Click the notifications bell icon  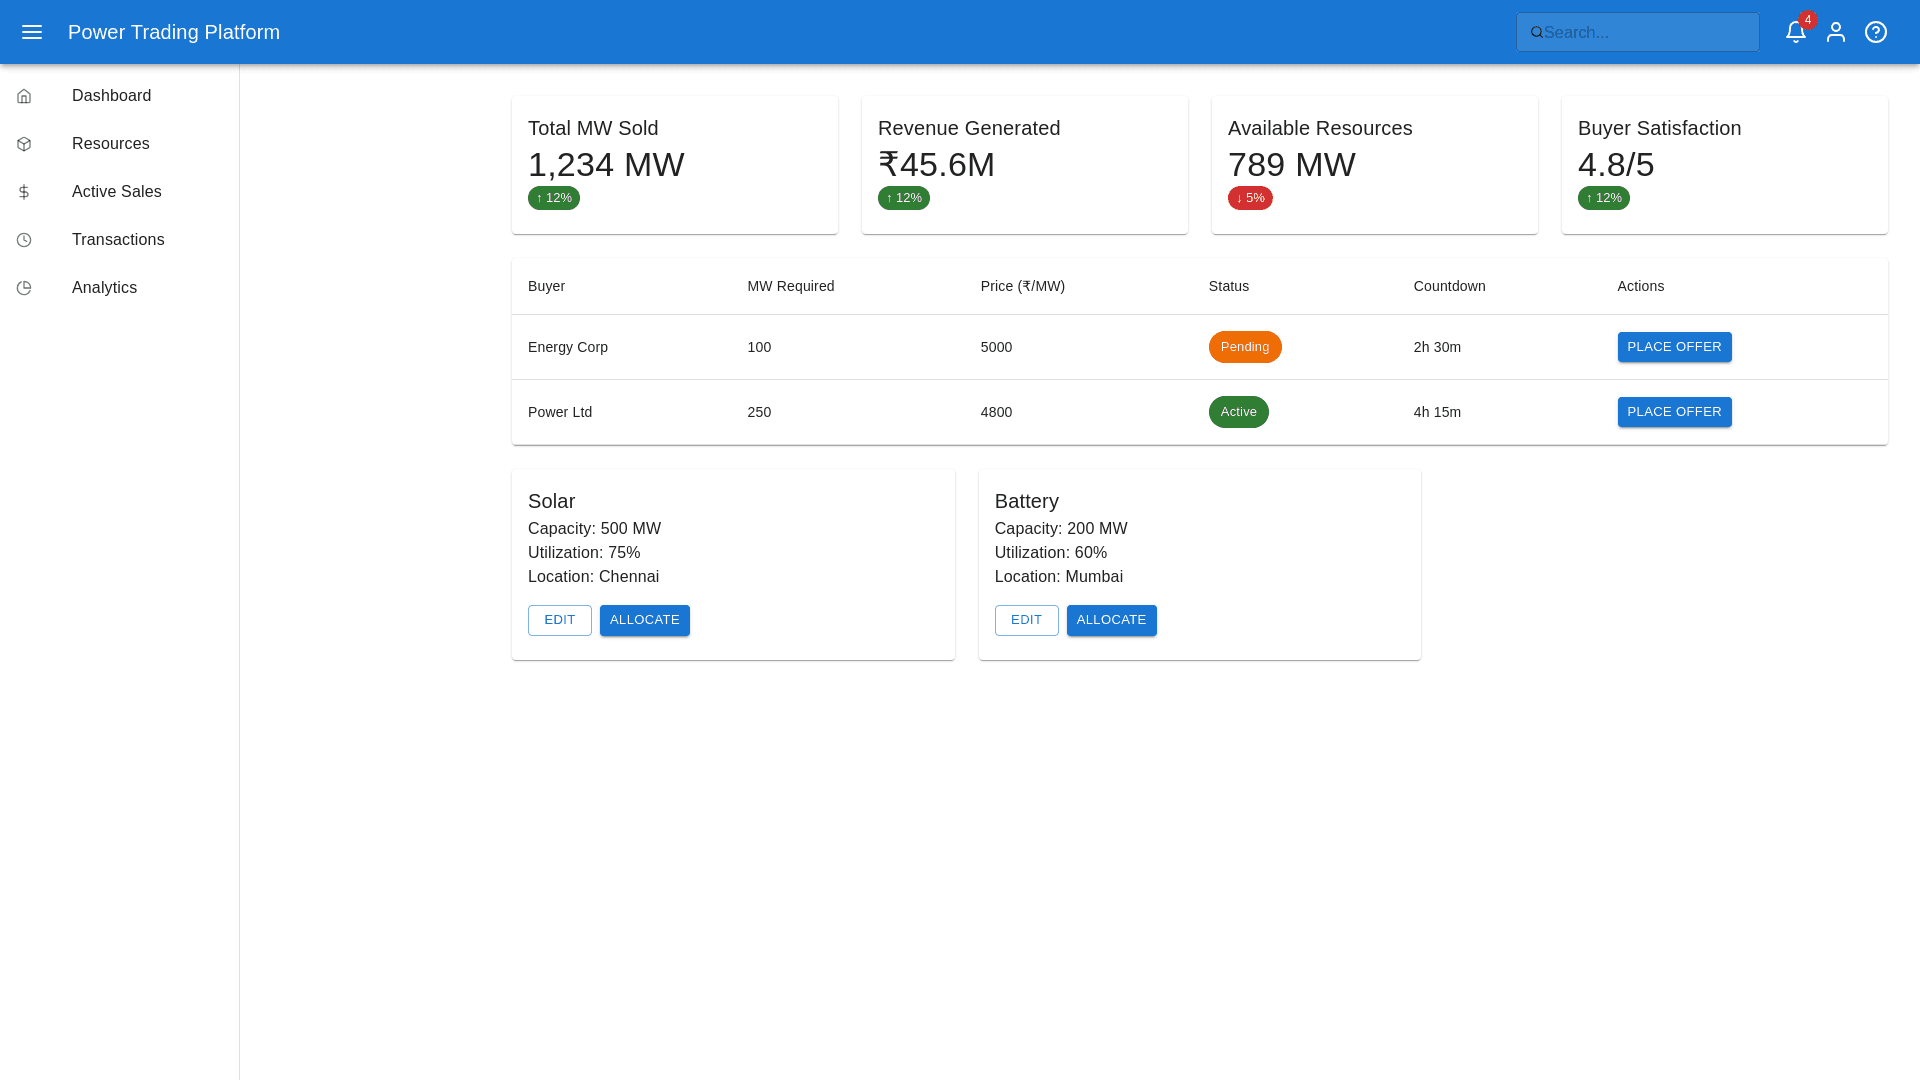(1795, 32)
